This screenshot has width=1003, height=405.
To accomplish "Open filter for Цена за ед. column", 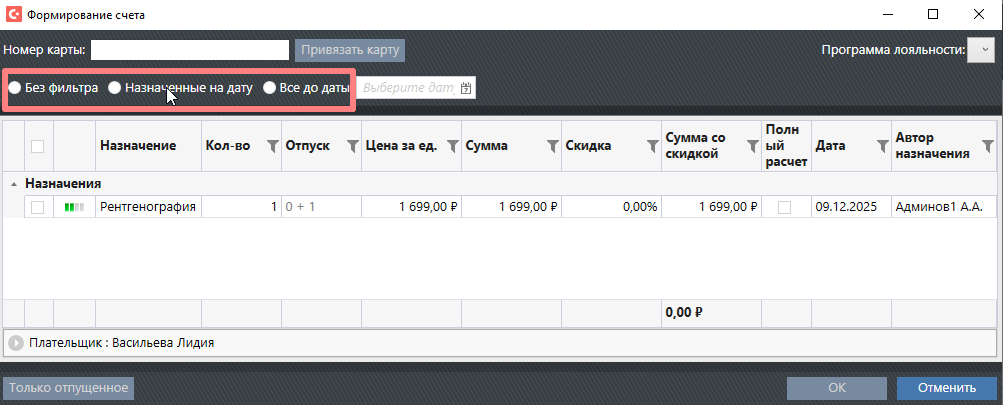I will (452, 146).
